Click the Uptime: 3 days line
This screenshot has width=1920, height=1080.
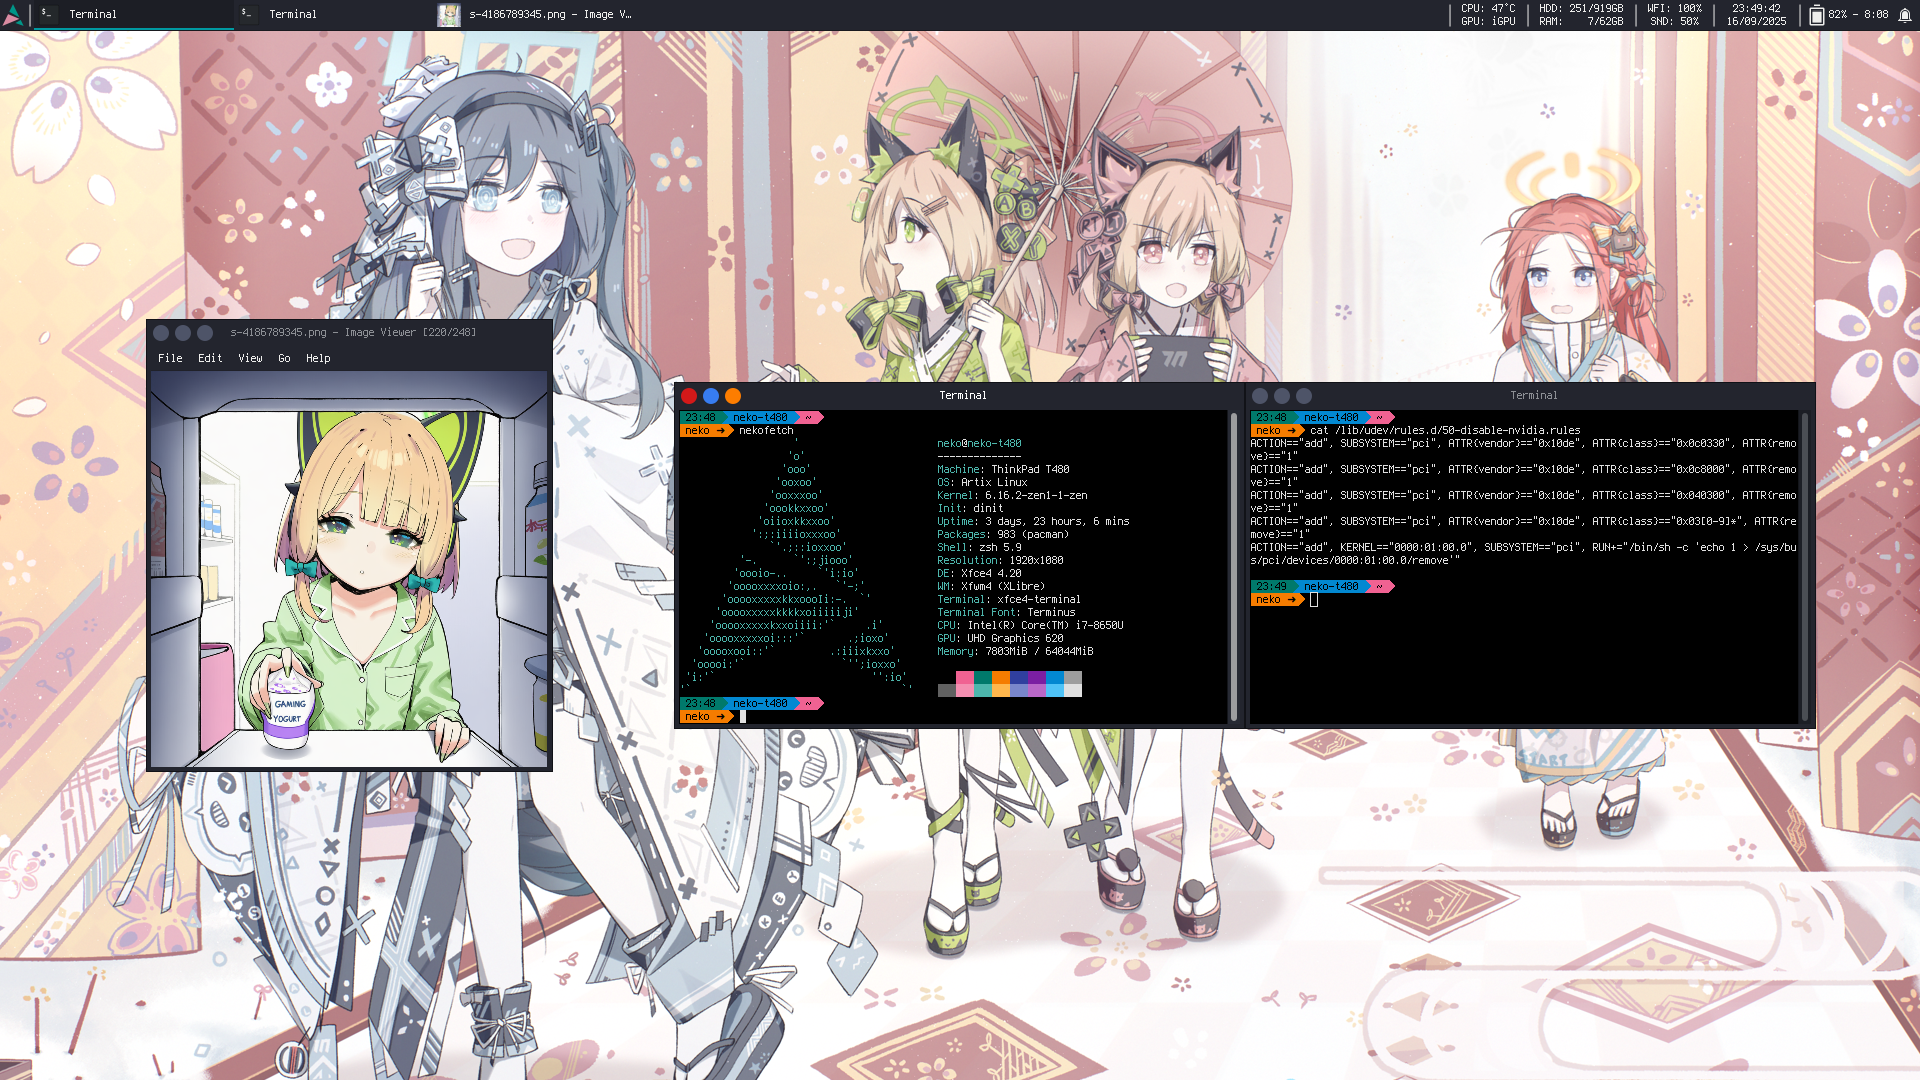(1033, 522)
